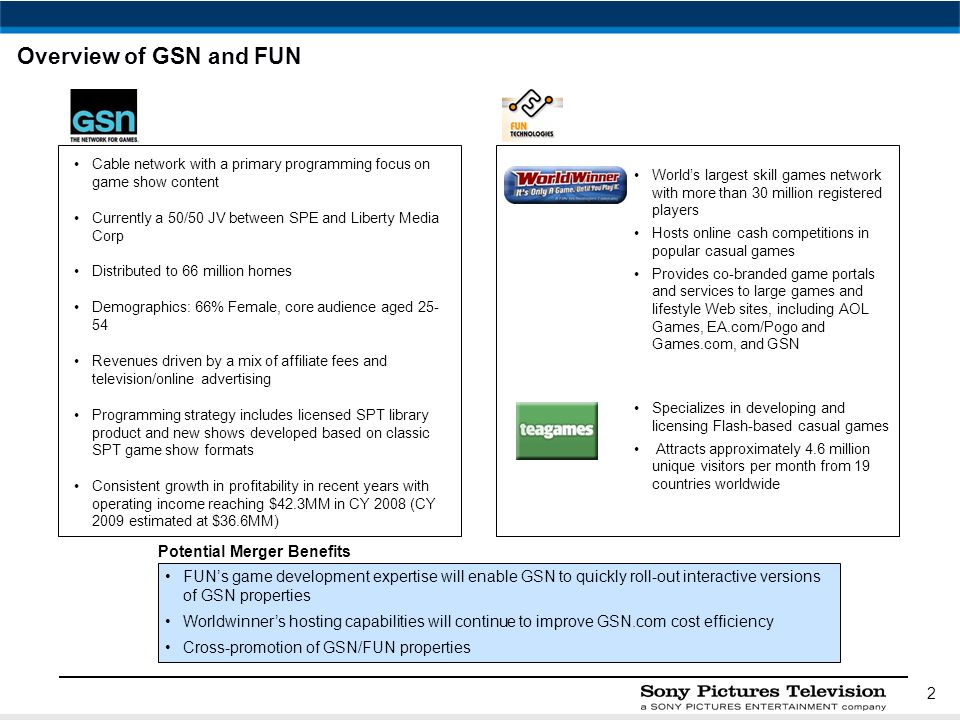
Task: Click the WorldWinner logo
Action: (565, 185)
